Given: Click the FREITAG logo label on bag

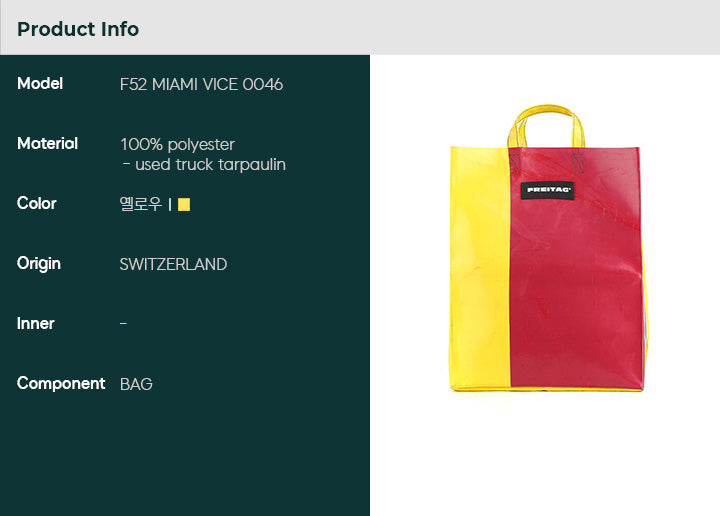Looking at the screenshot, I should (548, 190).
